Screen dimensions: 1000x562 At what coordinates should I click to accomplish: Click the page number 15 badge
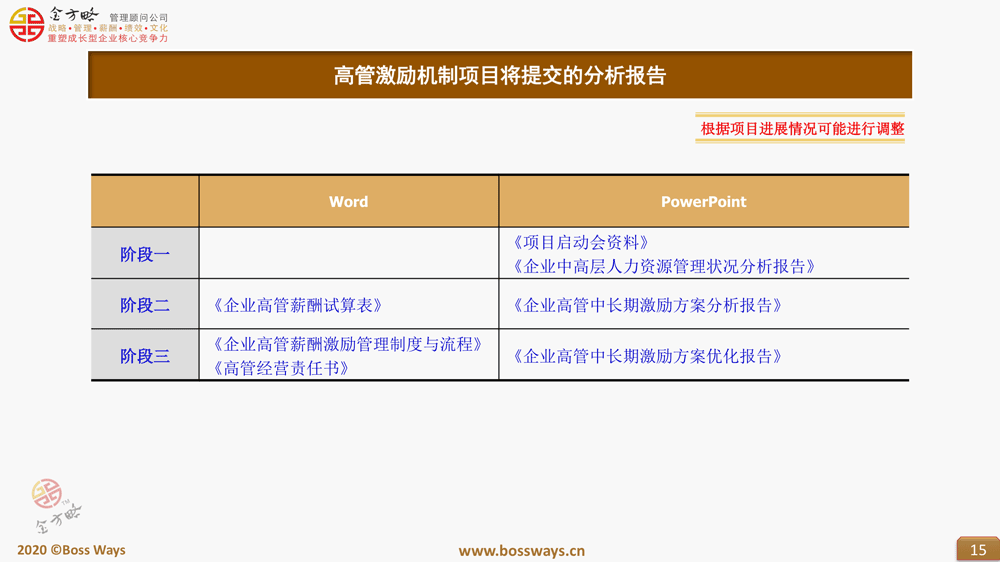pos(978,549)
